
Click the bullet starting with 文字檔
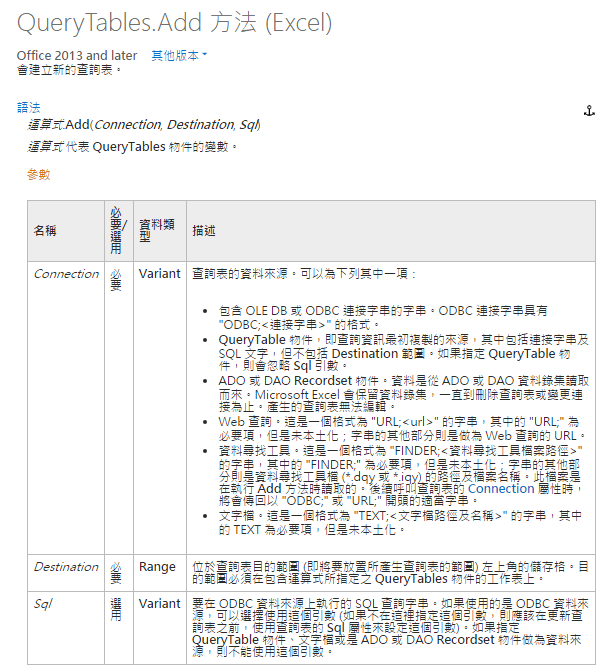(x=400, y=523)
